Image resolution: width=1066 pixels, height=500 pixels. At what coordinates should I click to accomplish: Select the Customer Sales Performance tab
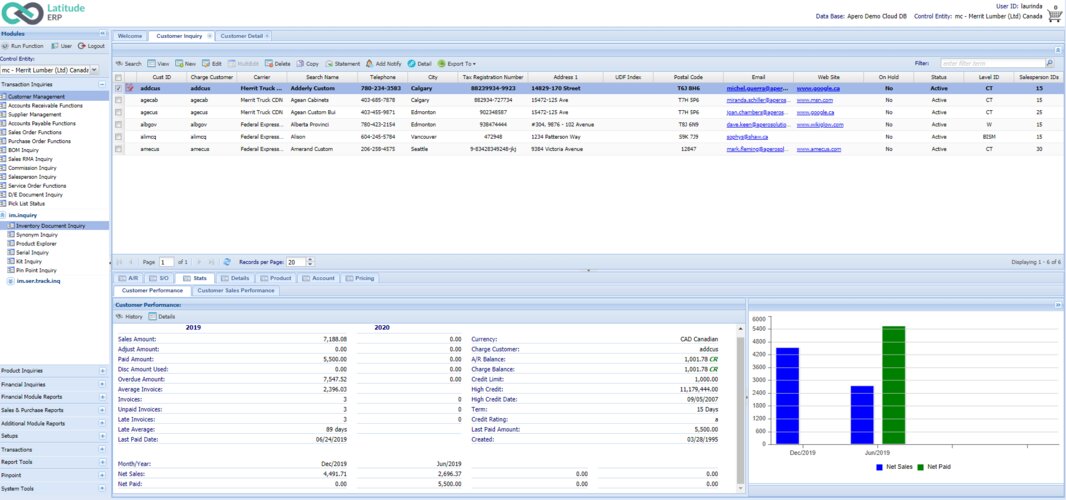pos(235,290)
